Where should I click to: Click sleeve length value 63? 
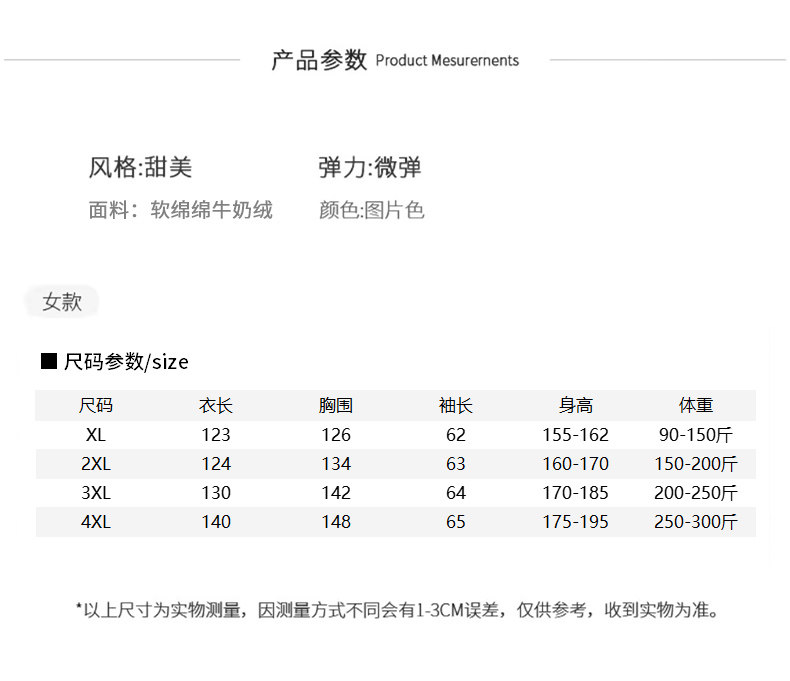point(455,463)
